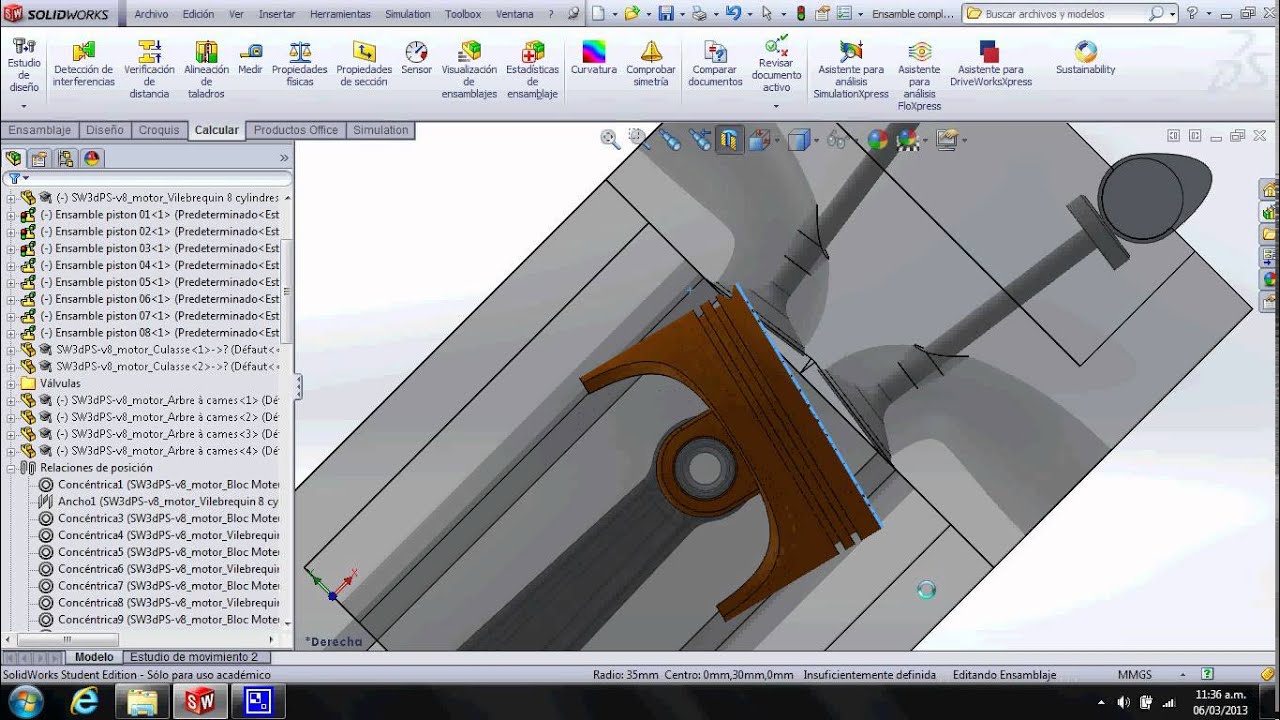The height and width of the screenshot is (720, 1280).
Task: Open ConfigurationManager tab icon
Action: (x=66, y=158)
